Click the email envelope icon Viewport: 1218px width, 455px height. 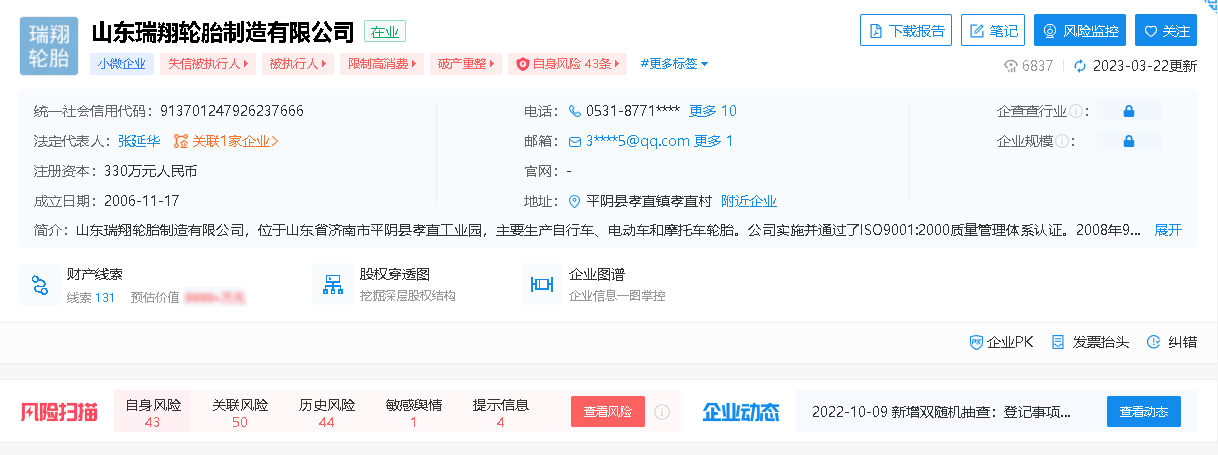(x=575, y=141)
